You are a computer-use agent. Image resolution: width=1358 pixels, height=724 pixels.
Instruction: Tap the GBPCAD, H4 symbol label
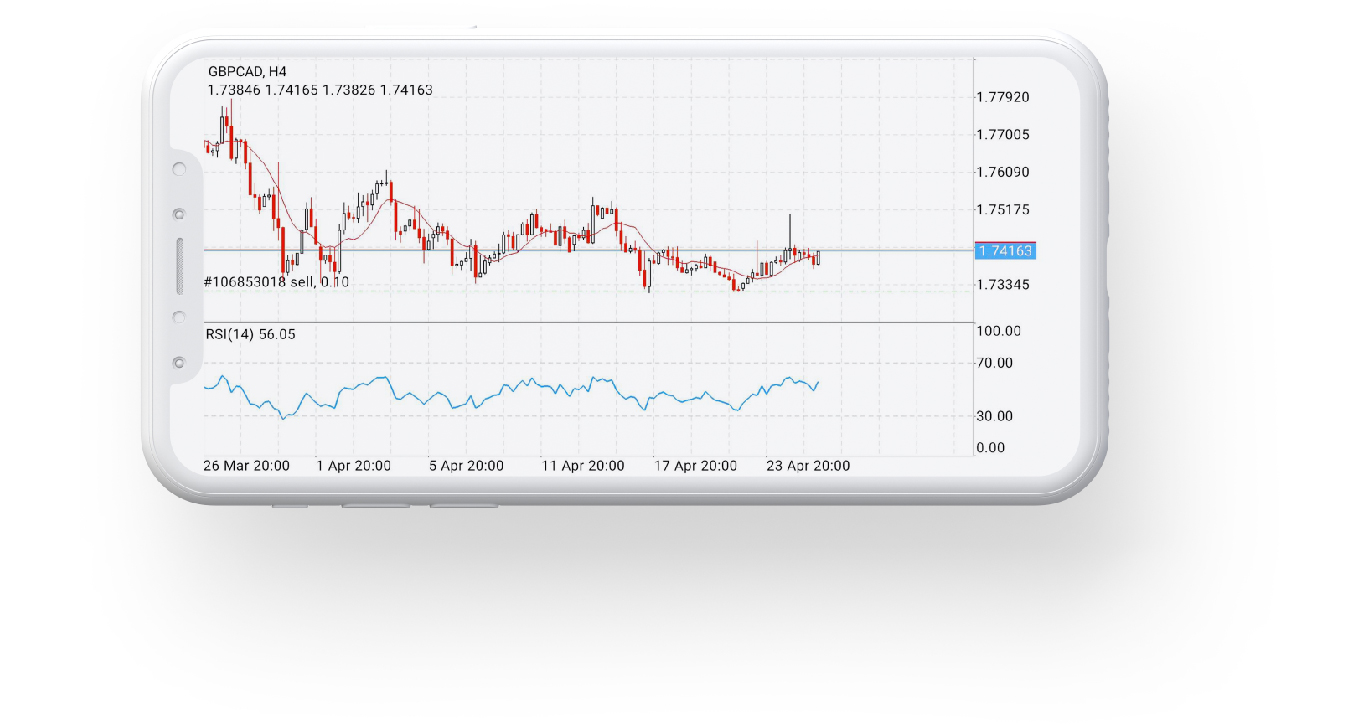pyautogui.click(x=245, y=72)
